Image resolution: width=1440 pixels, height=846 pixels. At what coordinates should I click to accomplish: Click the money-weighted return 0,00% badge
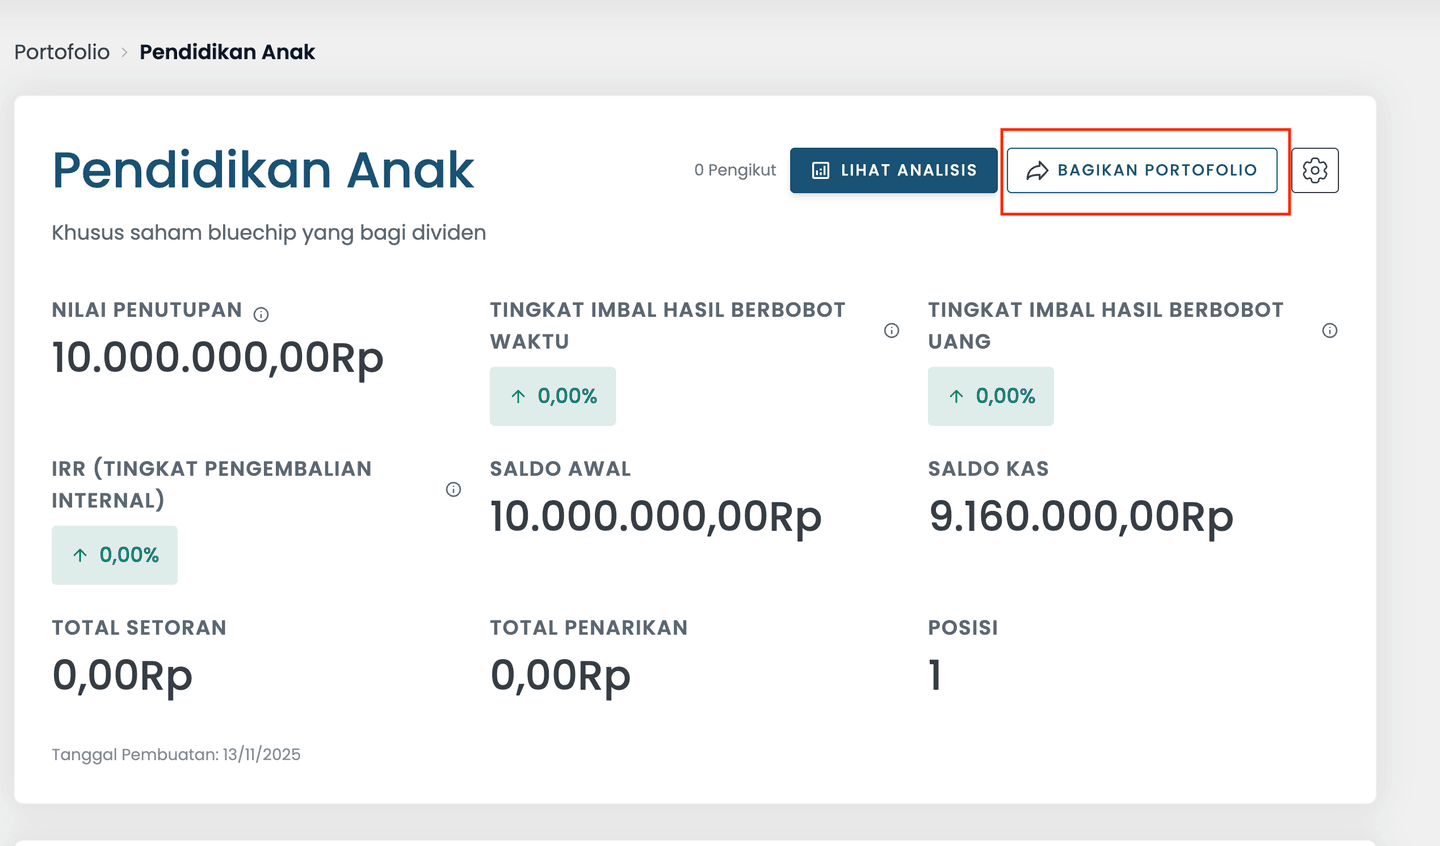991,396
